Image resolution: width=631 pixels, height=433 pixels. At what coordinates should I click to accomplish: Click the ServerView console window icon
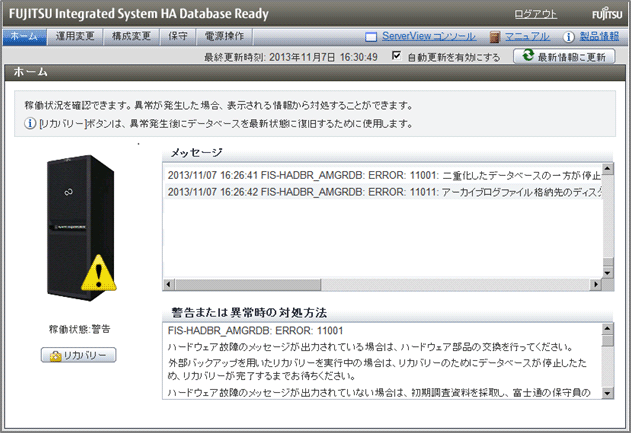click(x=371, y=37)
